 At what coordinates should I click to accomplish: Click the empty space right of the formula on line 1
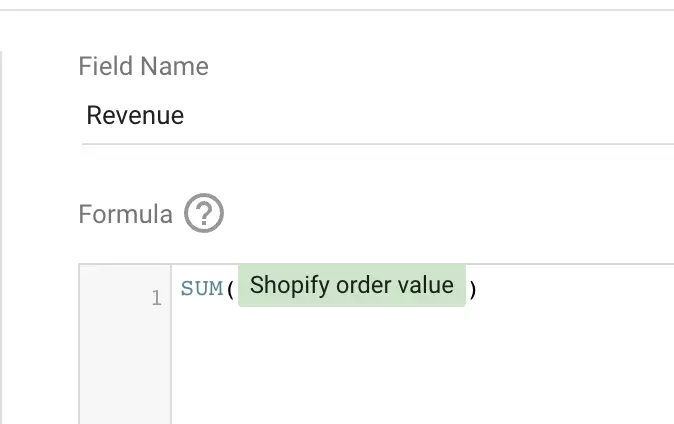coord(575,288)
